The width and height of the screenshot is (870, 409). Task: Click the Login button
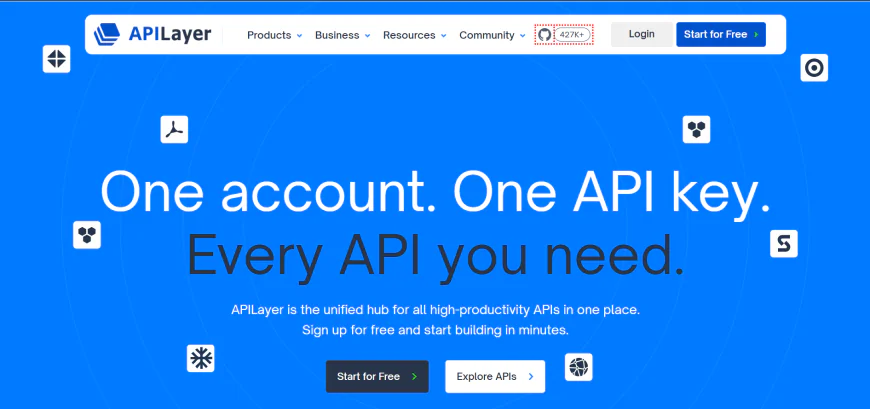coord(641,34)
